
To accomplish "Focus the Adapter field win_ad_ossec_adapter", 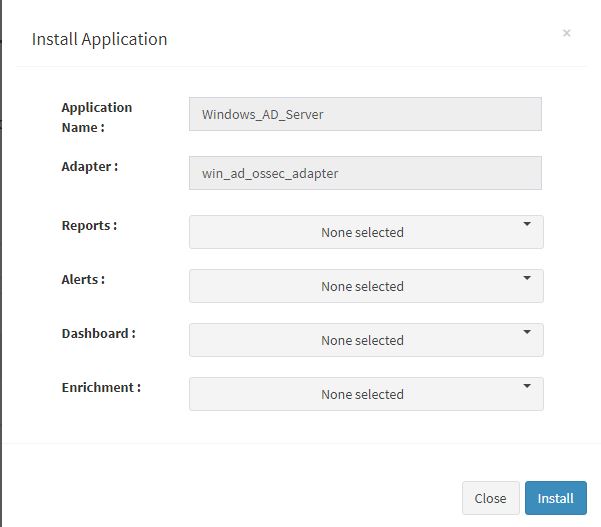I will (x=365, y=173).
